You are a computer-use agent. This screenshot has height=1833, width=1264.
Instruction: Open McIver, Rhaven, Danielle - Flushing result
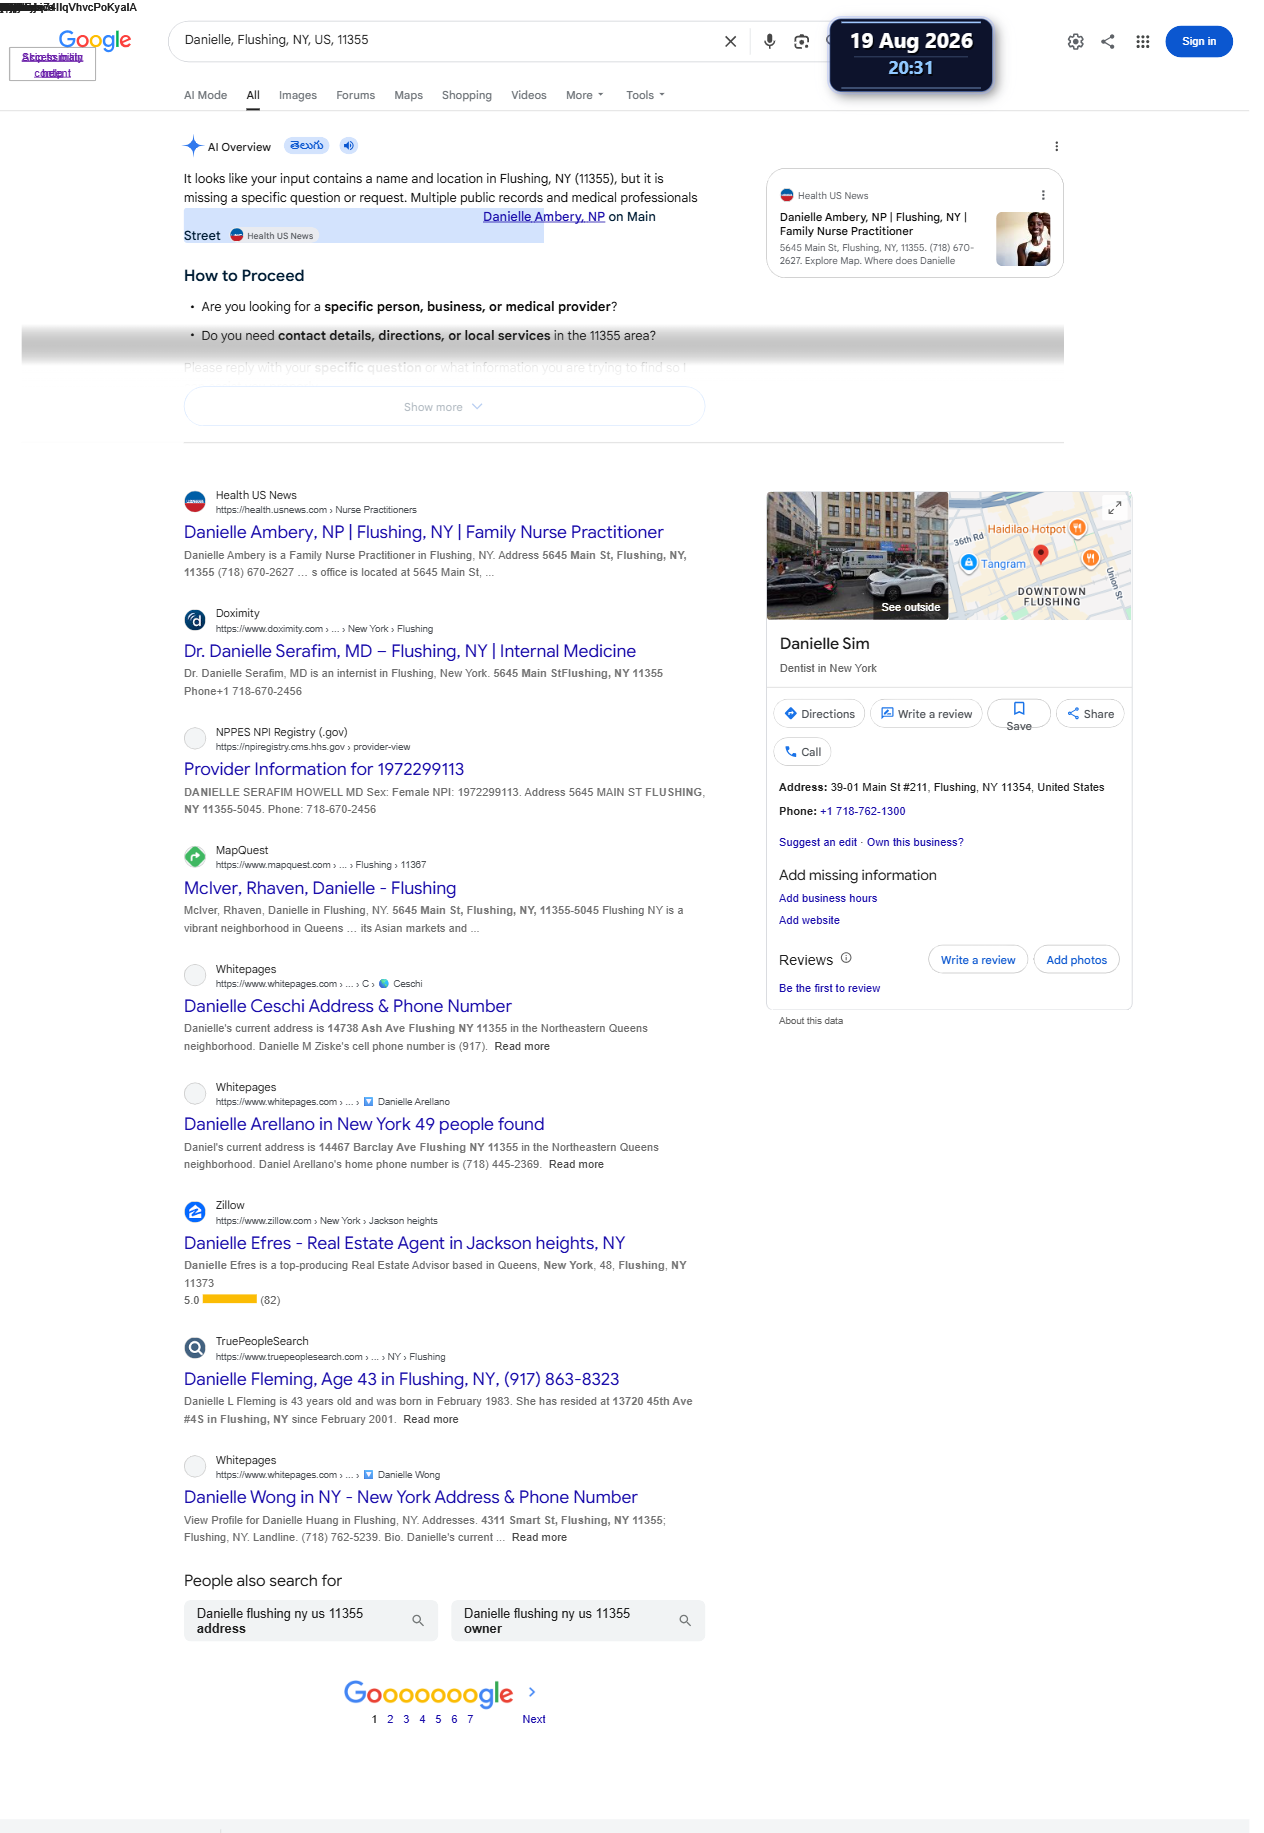(x=320, y=888)
